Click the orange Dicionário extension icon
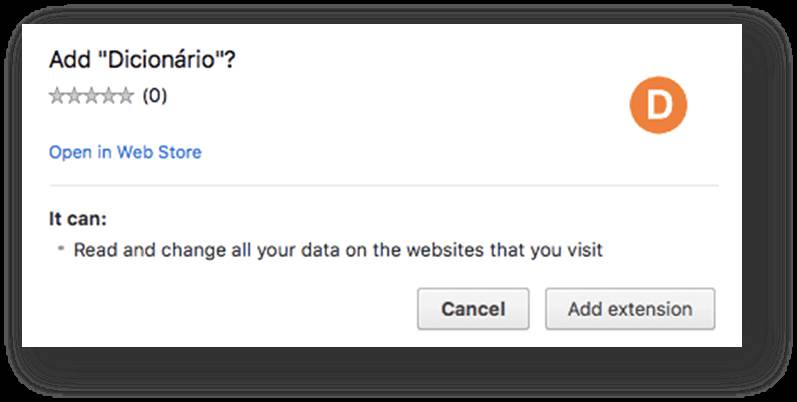Viewport: 797px width, 402px height. pos(660,106)
